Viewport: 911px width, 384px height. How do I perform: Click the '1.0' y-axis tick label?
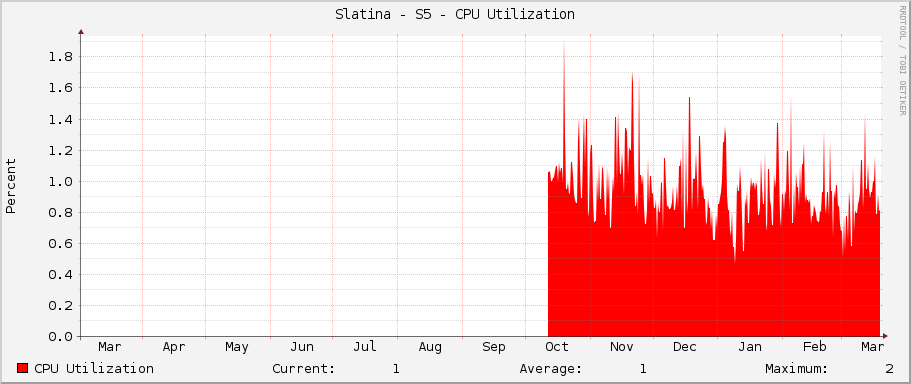pyautogui.click(x=60, y=181)
